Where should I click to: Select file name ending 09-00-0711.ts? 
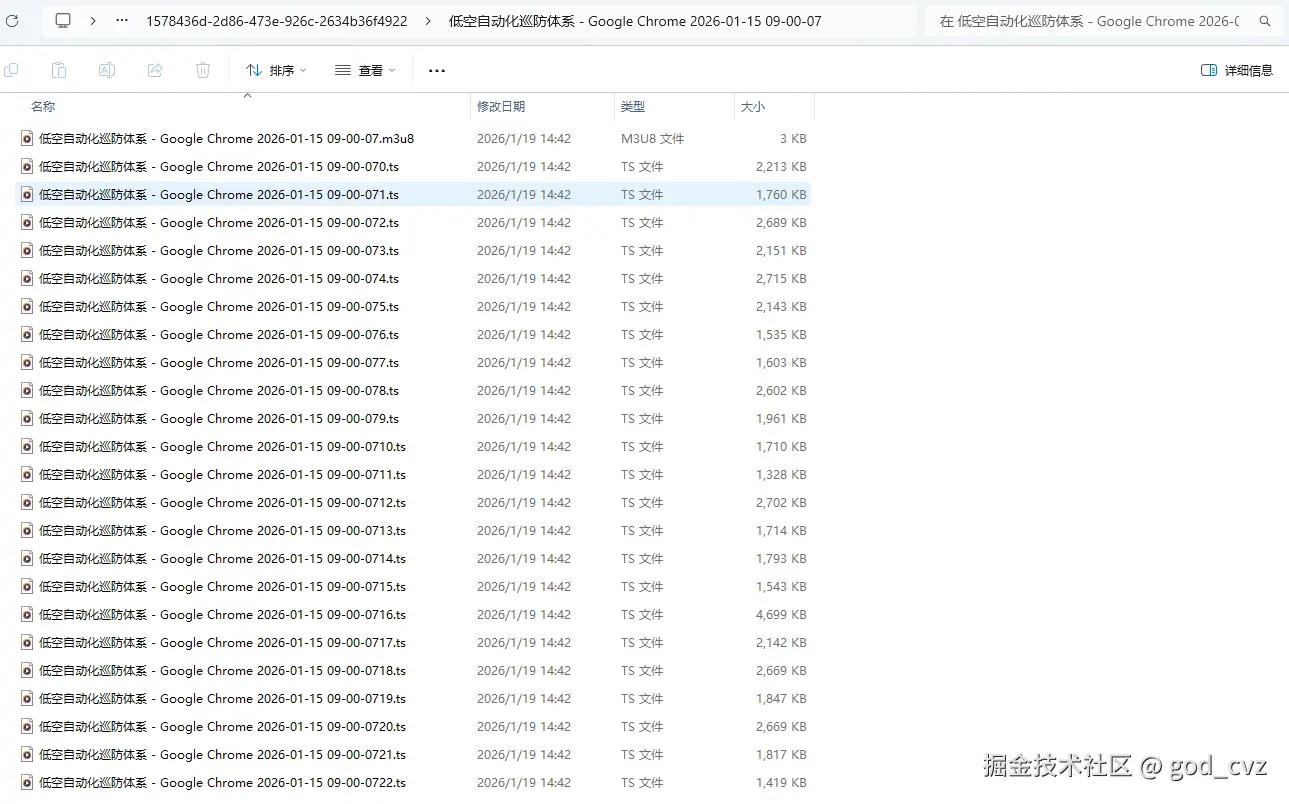pyautogui.click(x=222, y=475)
